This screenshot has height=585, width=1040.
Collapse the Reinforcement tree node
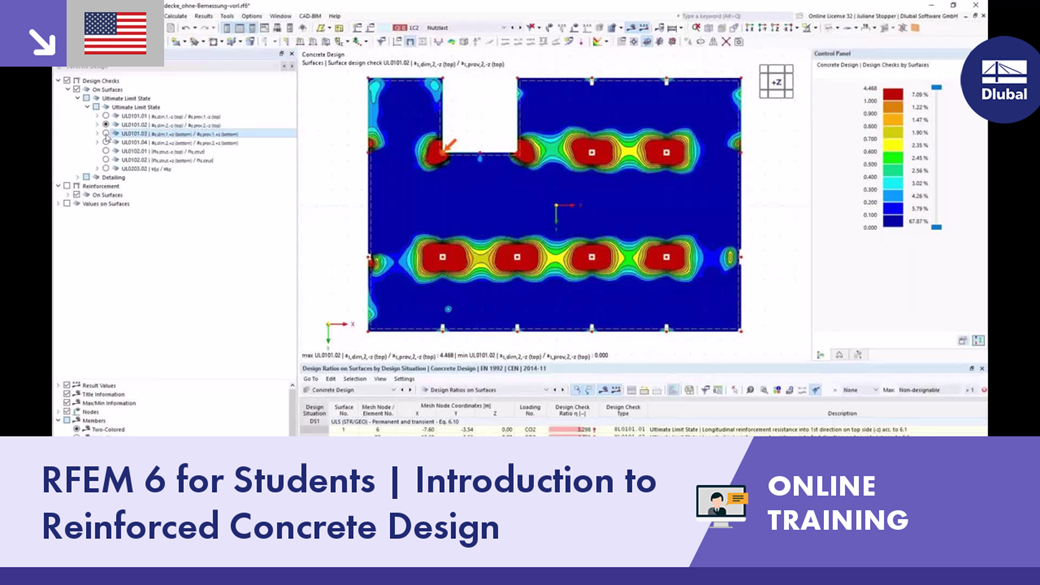click(x=58, y=186)
